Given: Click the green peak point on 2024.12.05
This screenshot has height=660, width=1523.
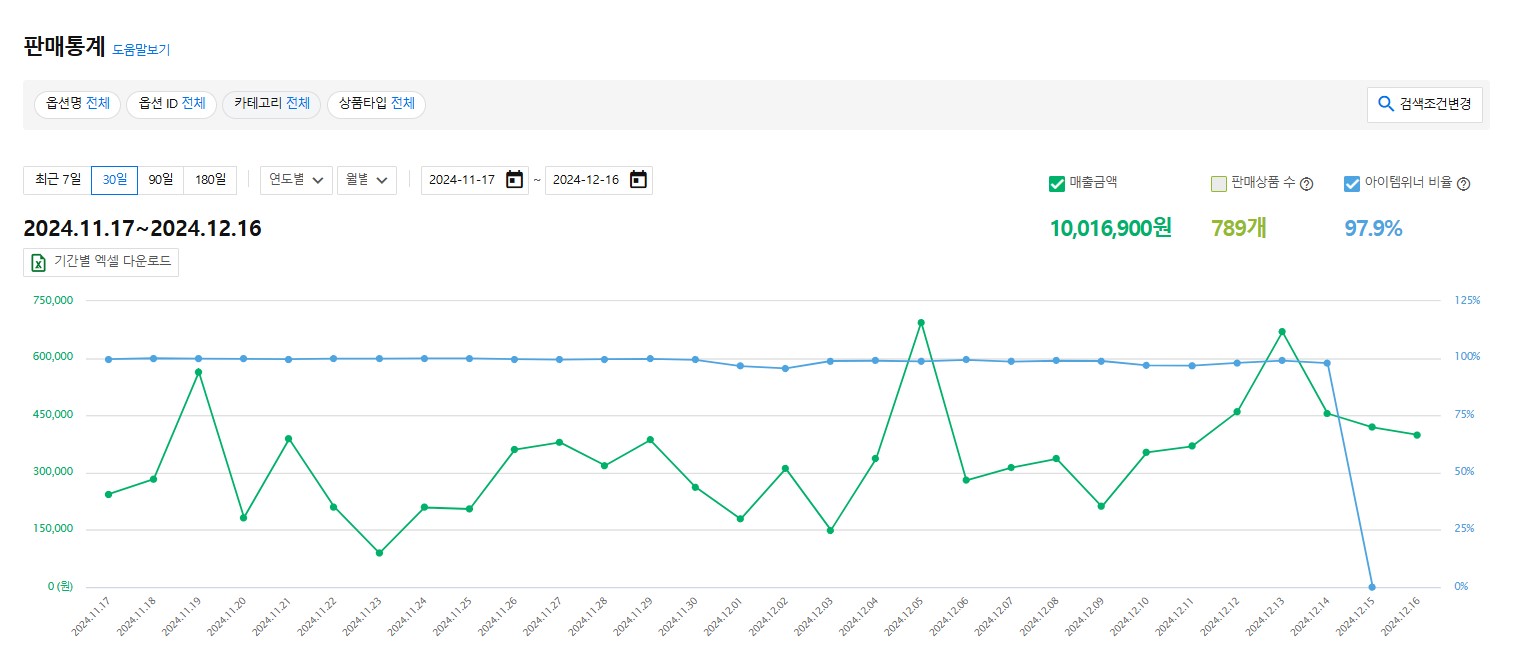Looking at the screenshot, I should pos(921,323).
